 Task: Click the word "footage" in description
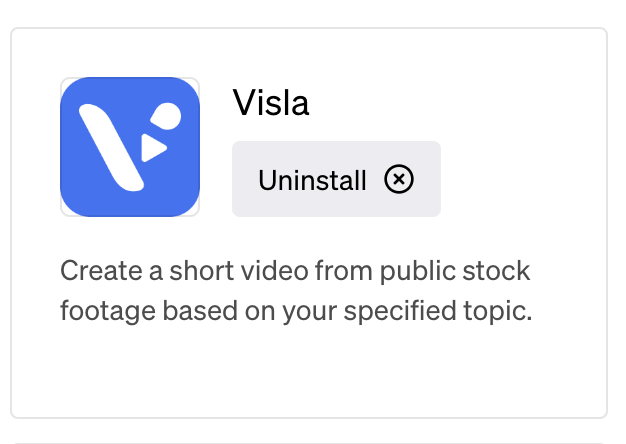pos(108,311)
